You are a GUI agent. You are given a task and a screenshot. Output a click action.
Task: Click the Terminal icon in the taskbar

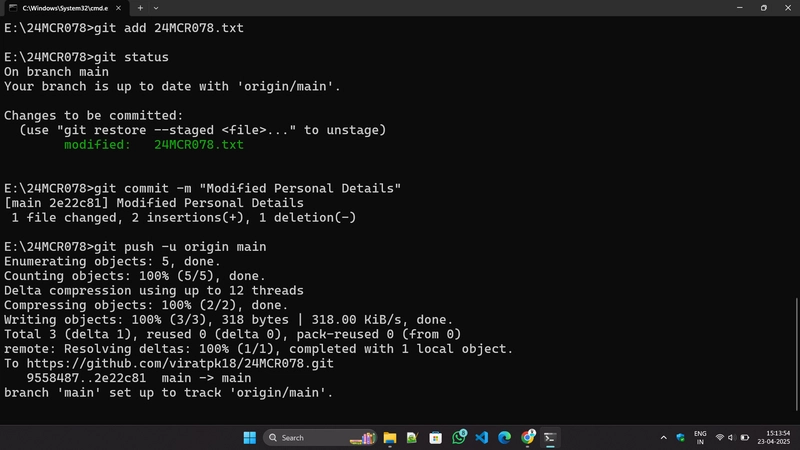click(550, 438)
